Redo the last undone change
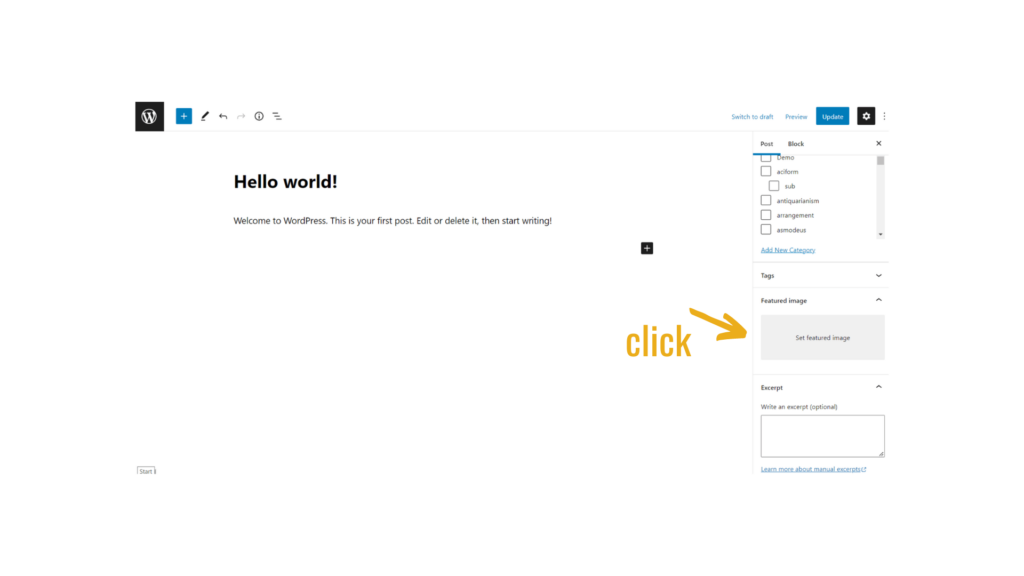This screenshot has height=576, width=1024. point(241,116)
